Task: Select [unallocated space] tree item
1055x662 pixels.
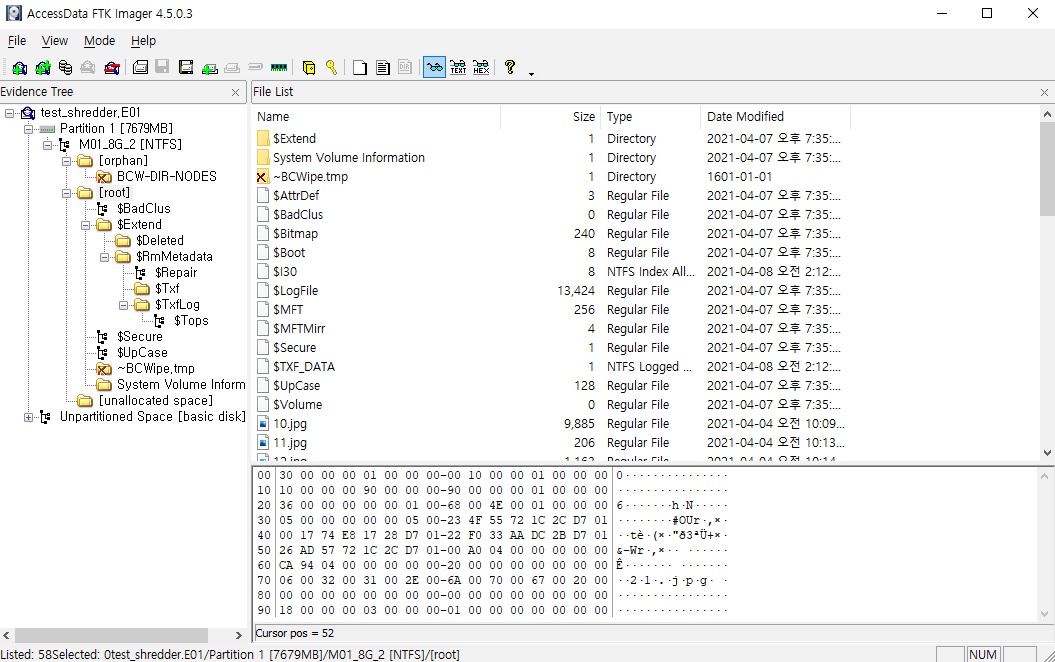Action: click(155, 401)
